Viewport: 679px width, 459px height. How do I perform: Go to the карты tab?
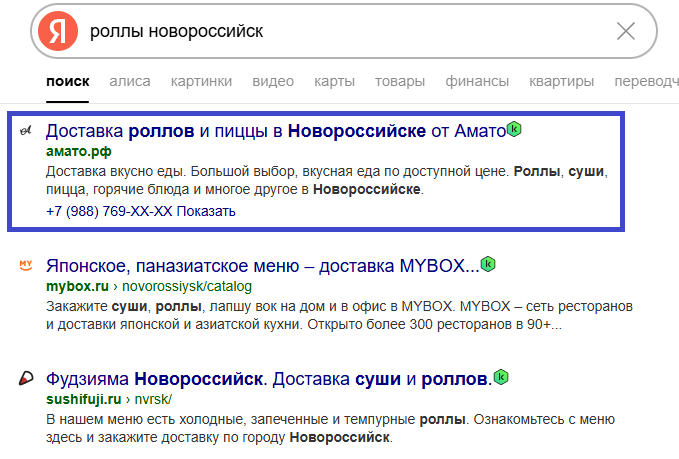click(x=335, y=81)
